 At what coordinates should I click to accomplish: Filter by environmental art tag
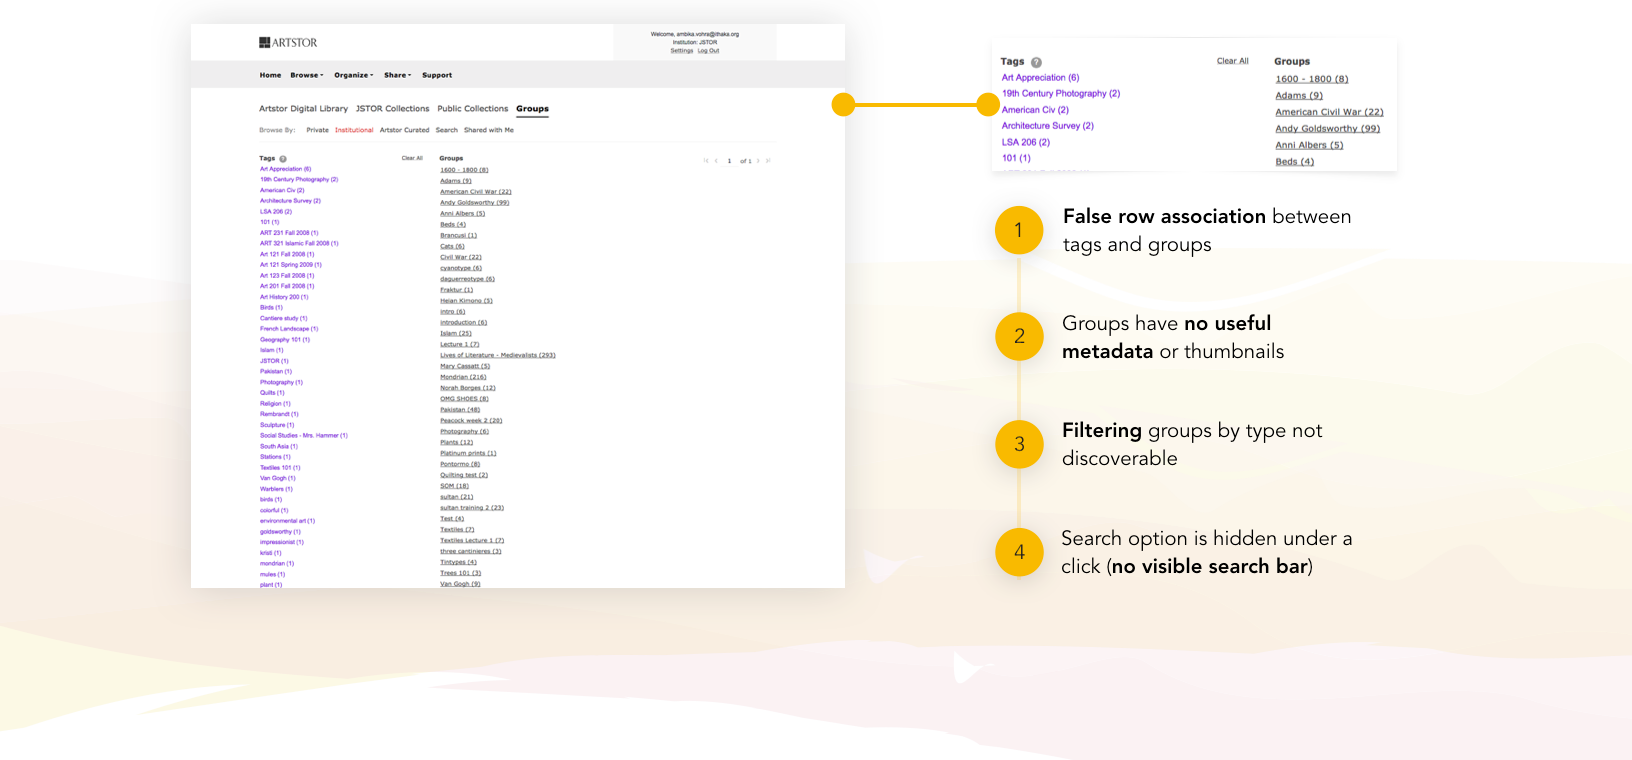pyautogui.click(x=287, y=521)
